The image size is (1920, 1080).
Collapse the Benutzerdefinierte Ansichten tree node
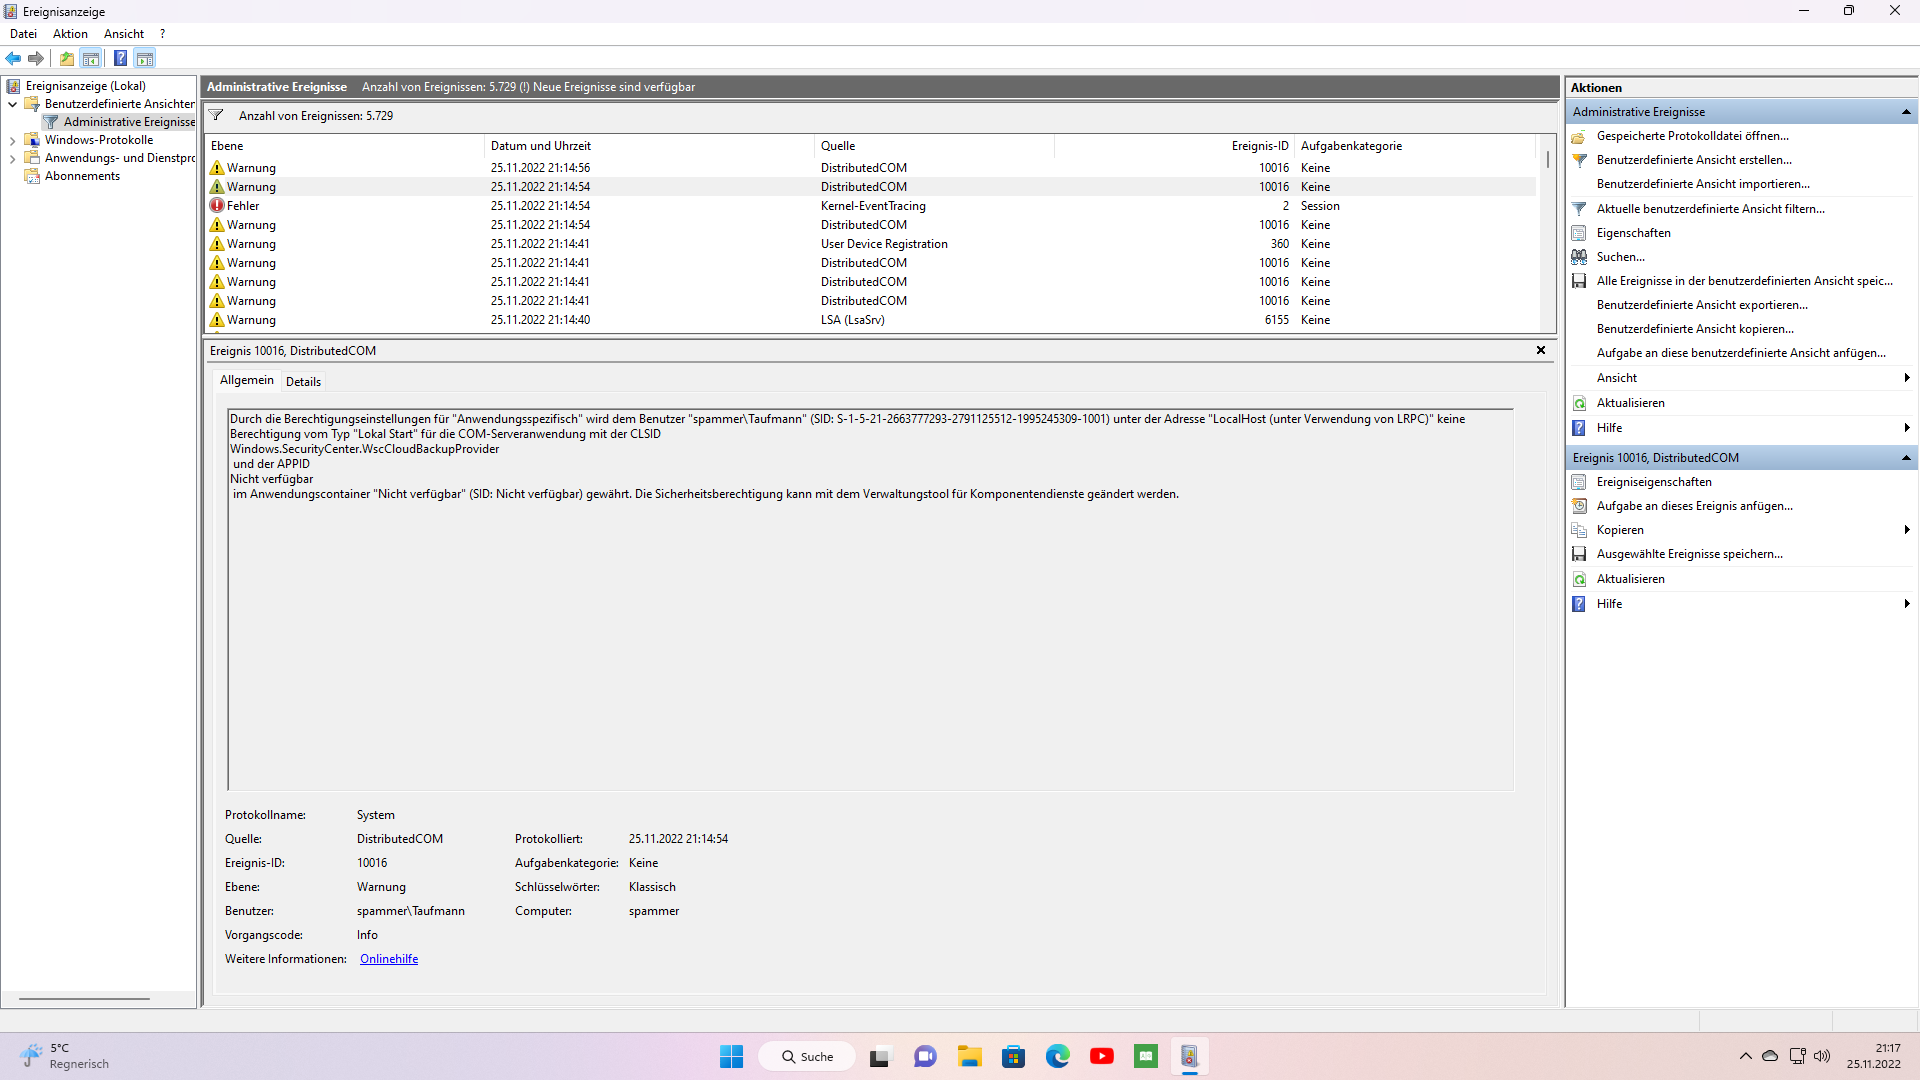click(x=12, y=104)
